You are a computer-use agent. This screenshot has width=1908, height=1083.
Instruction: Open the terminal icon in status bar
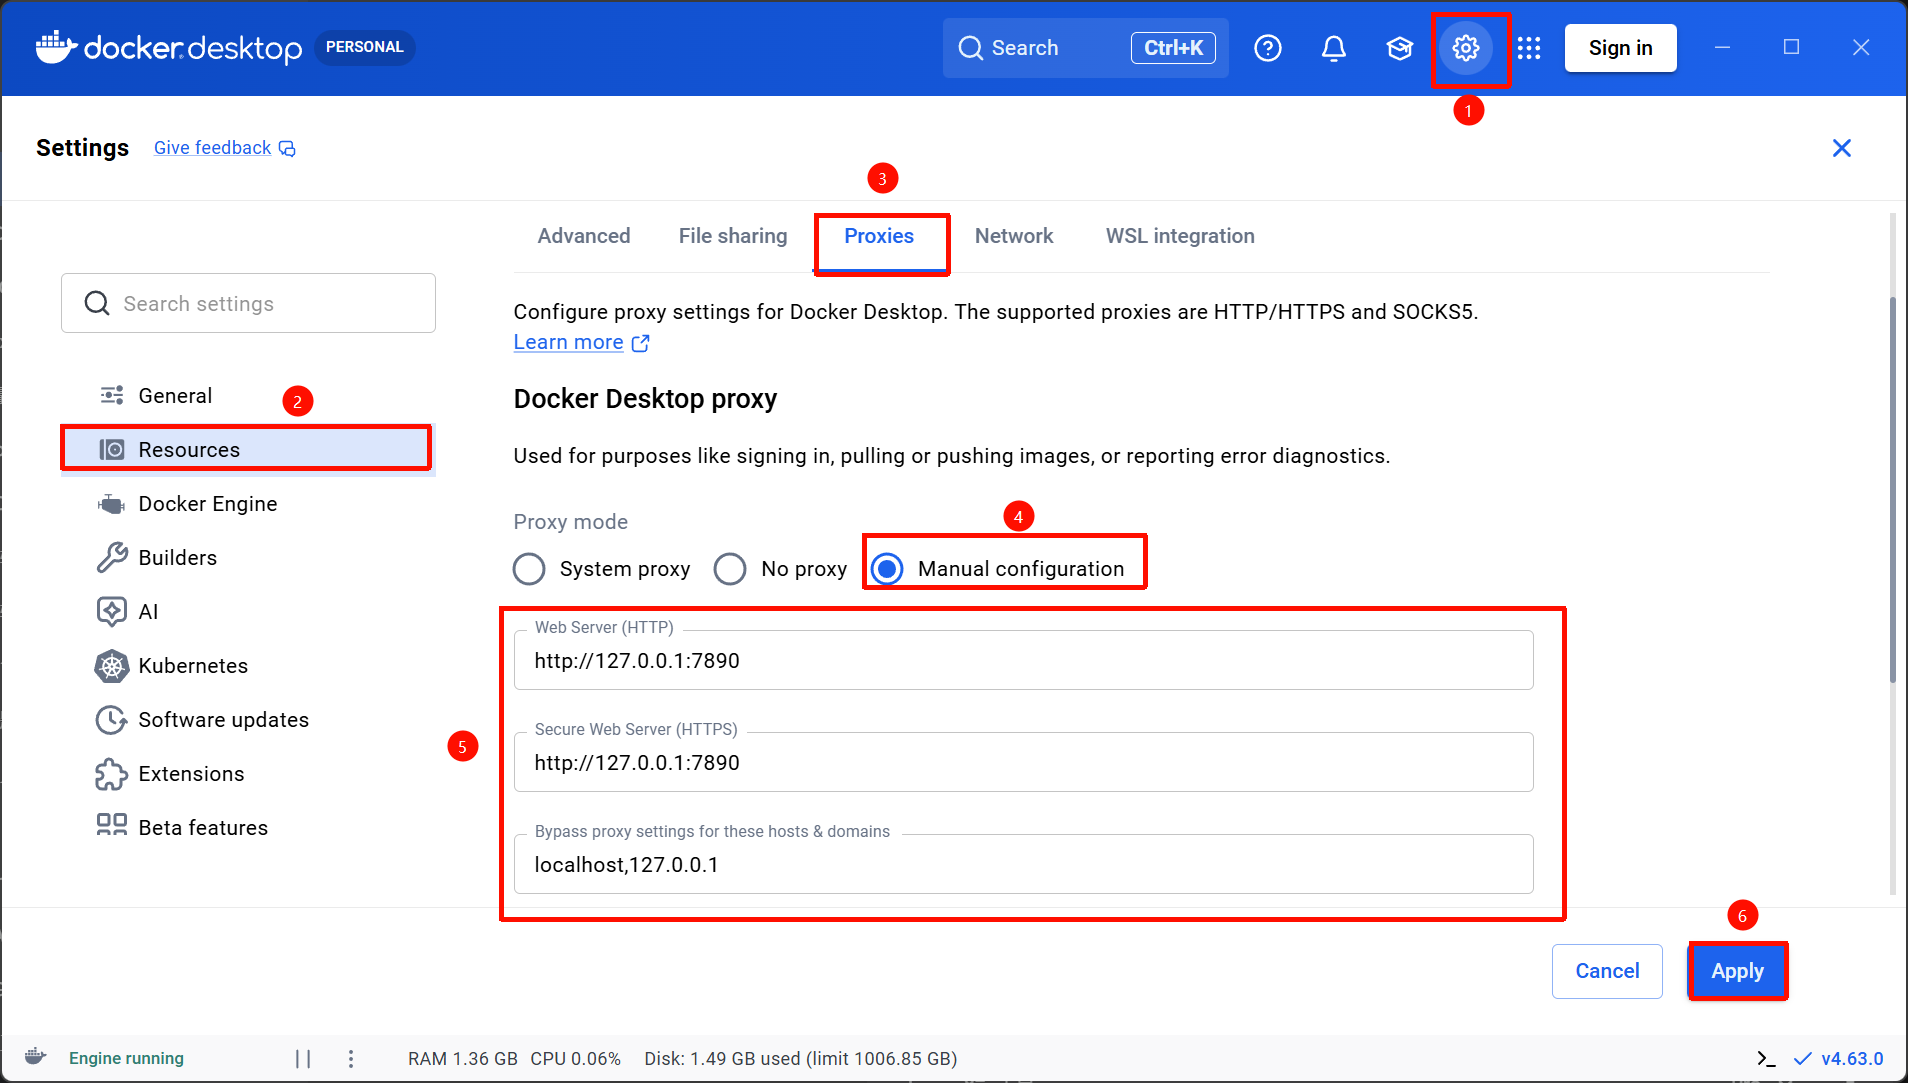click(x=1767, y=1058)
